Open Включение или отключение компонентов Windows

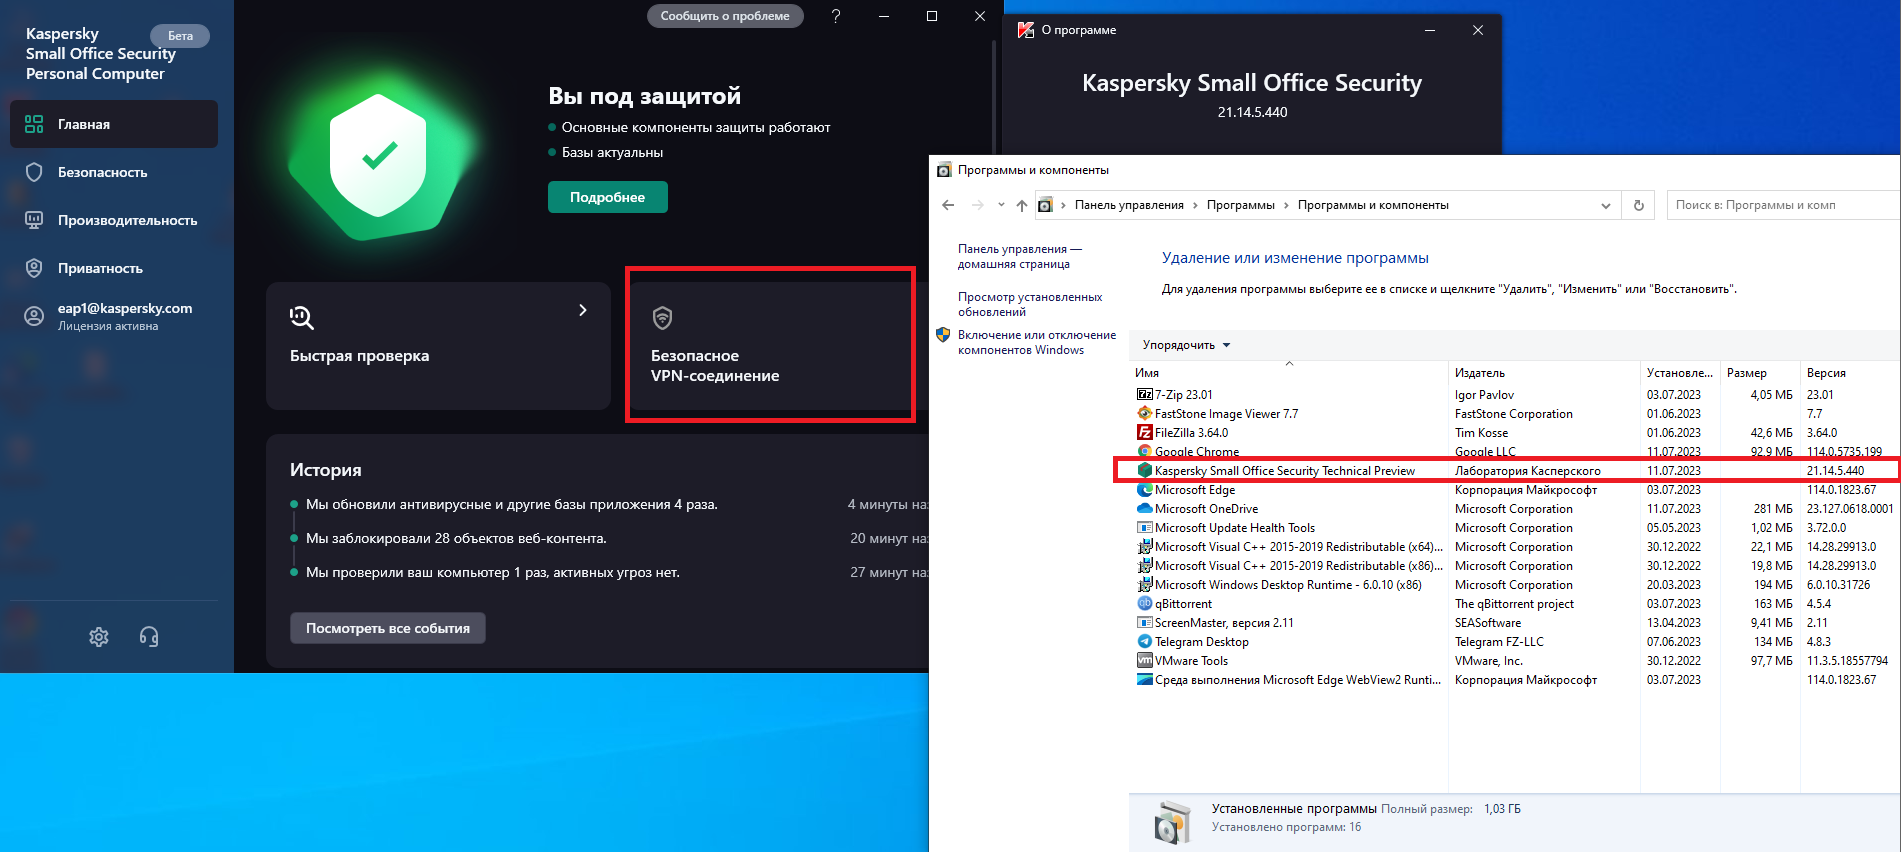click(1036, 342)
